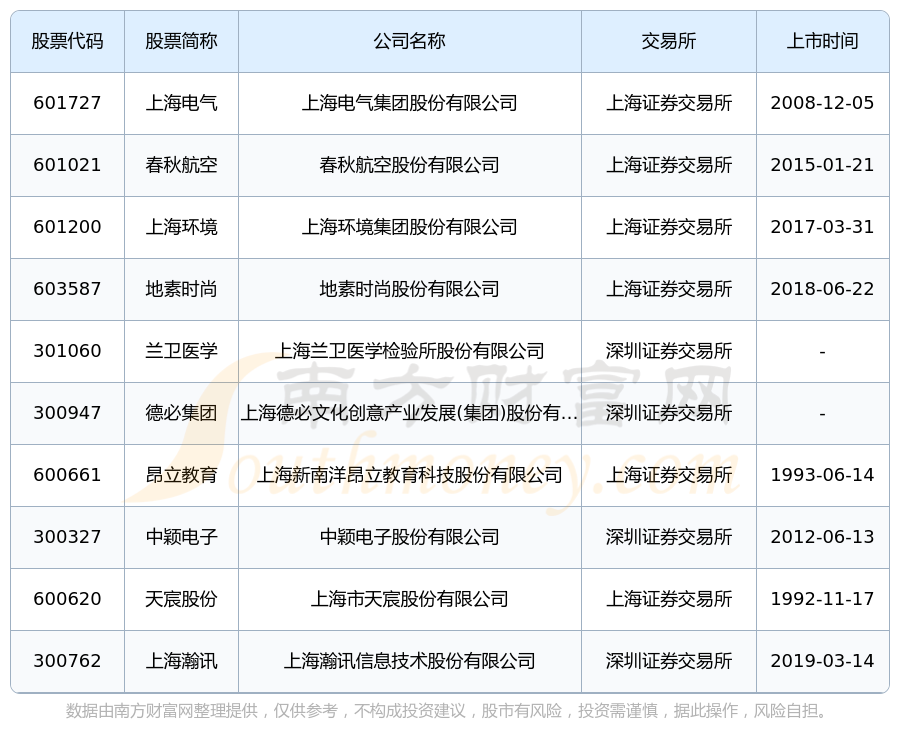
Task: Click the exchange cell in 600620 row
Action: [669, 599]
